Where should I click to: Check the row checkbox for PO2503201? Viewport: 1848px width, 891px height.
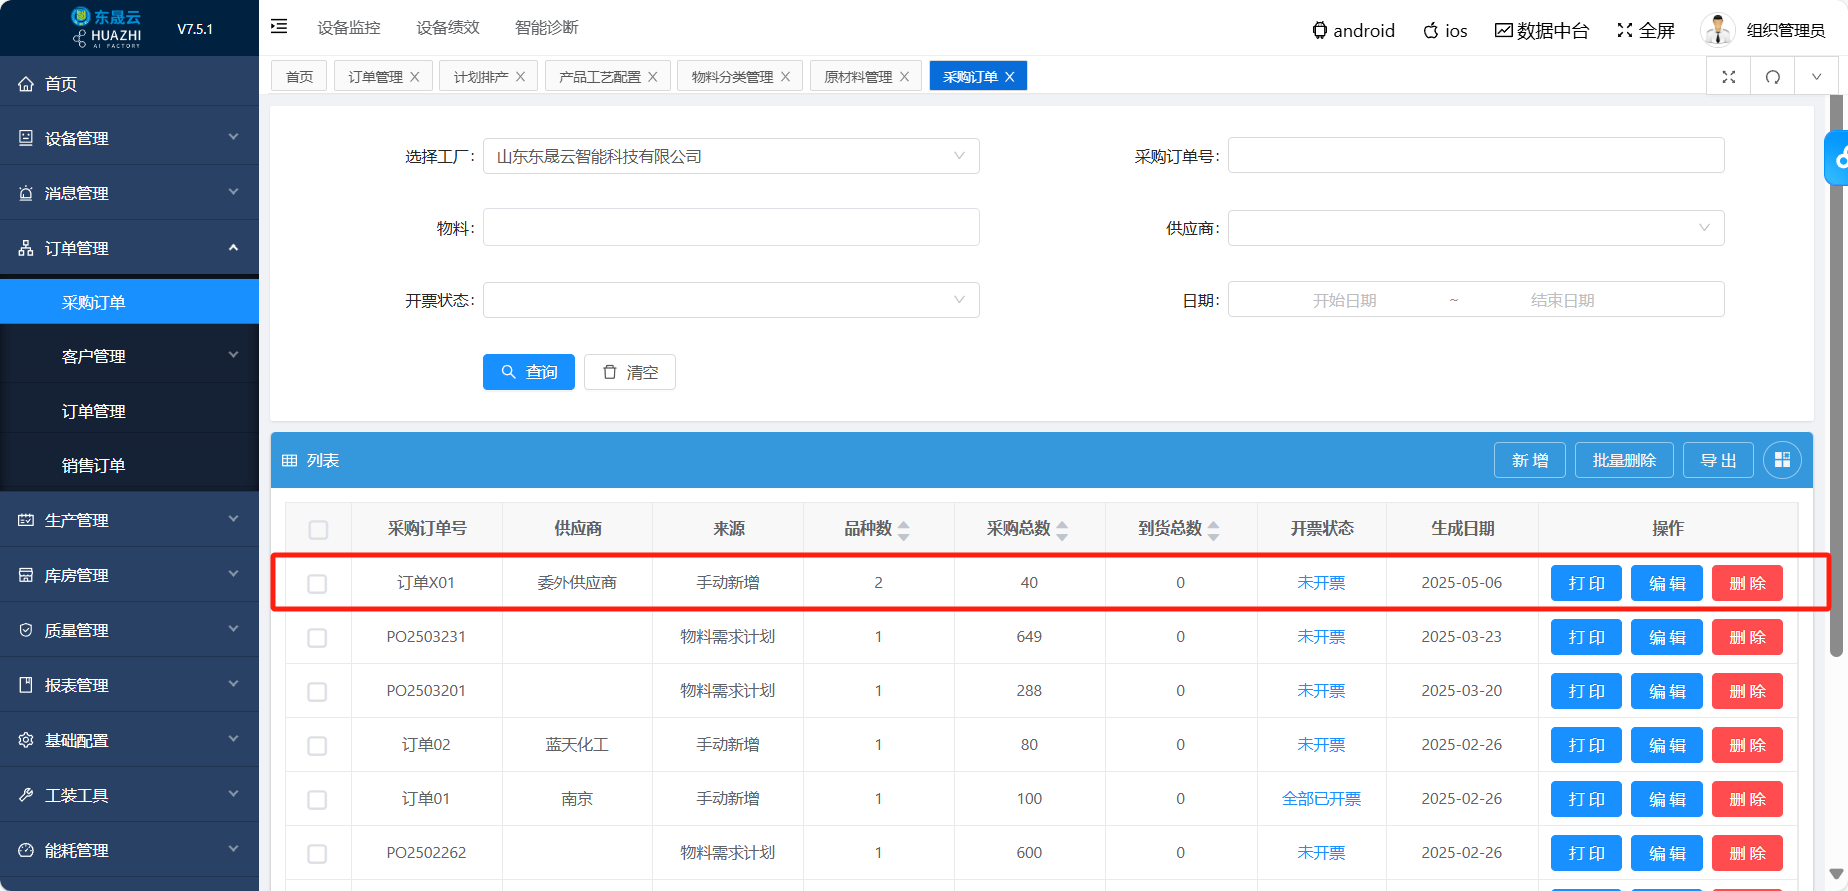pyautogui.click(x=317, y=692)
